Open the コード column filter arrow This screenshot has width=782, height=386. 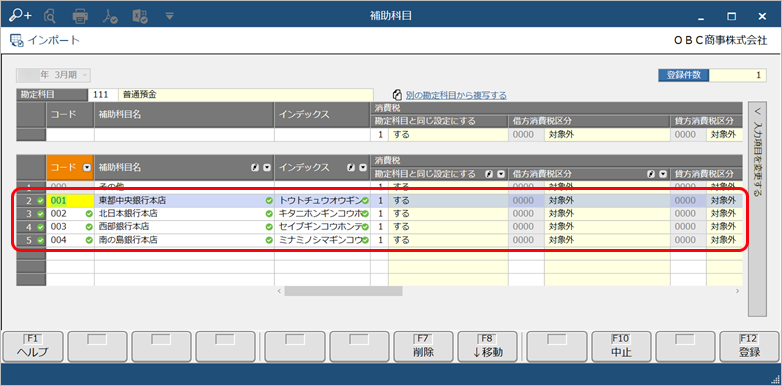click(87, 168)
